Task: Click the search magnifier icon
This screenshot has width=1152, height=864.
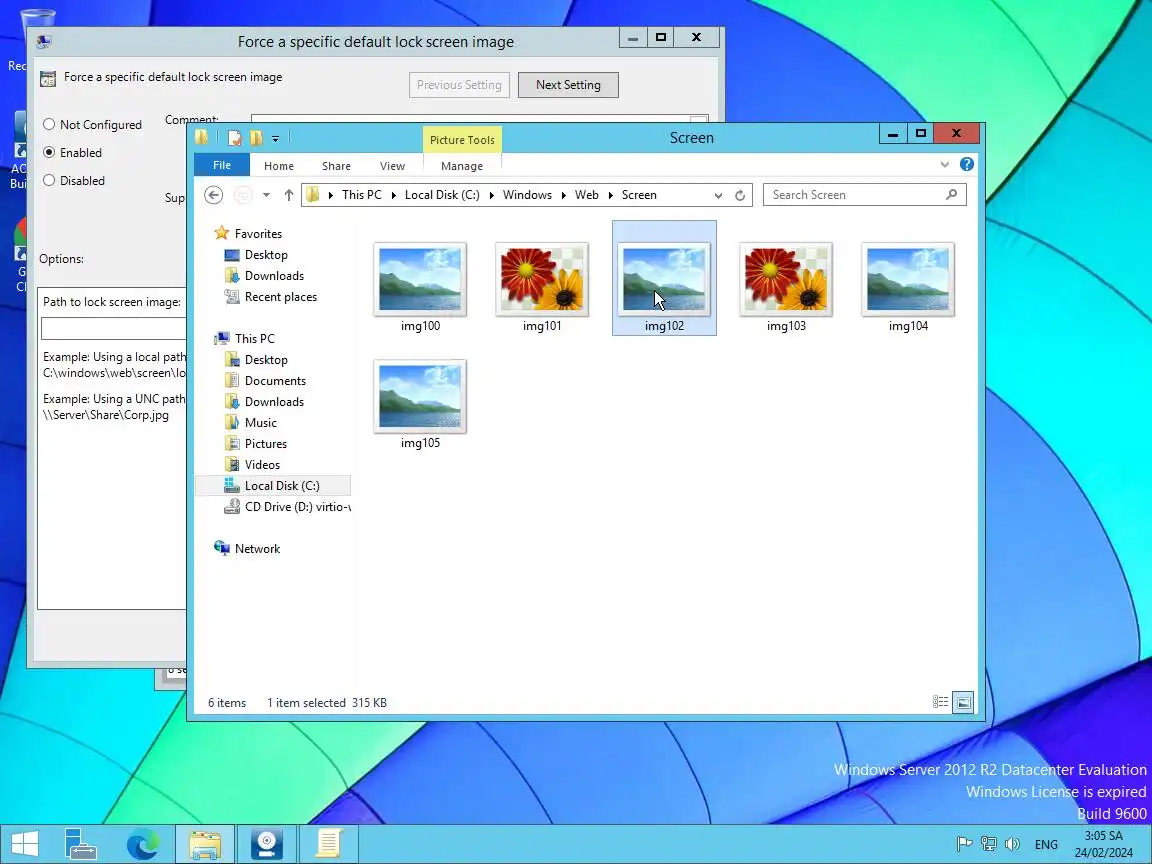Action: point(951,195)
